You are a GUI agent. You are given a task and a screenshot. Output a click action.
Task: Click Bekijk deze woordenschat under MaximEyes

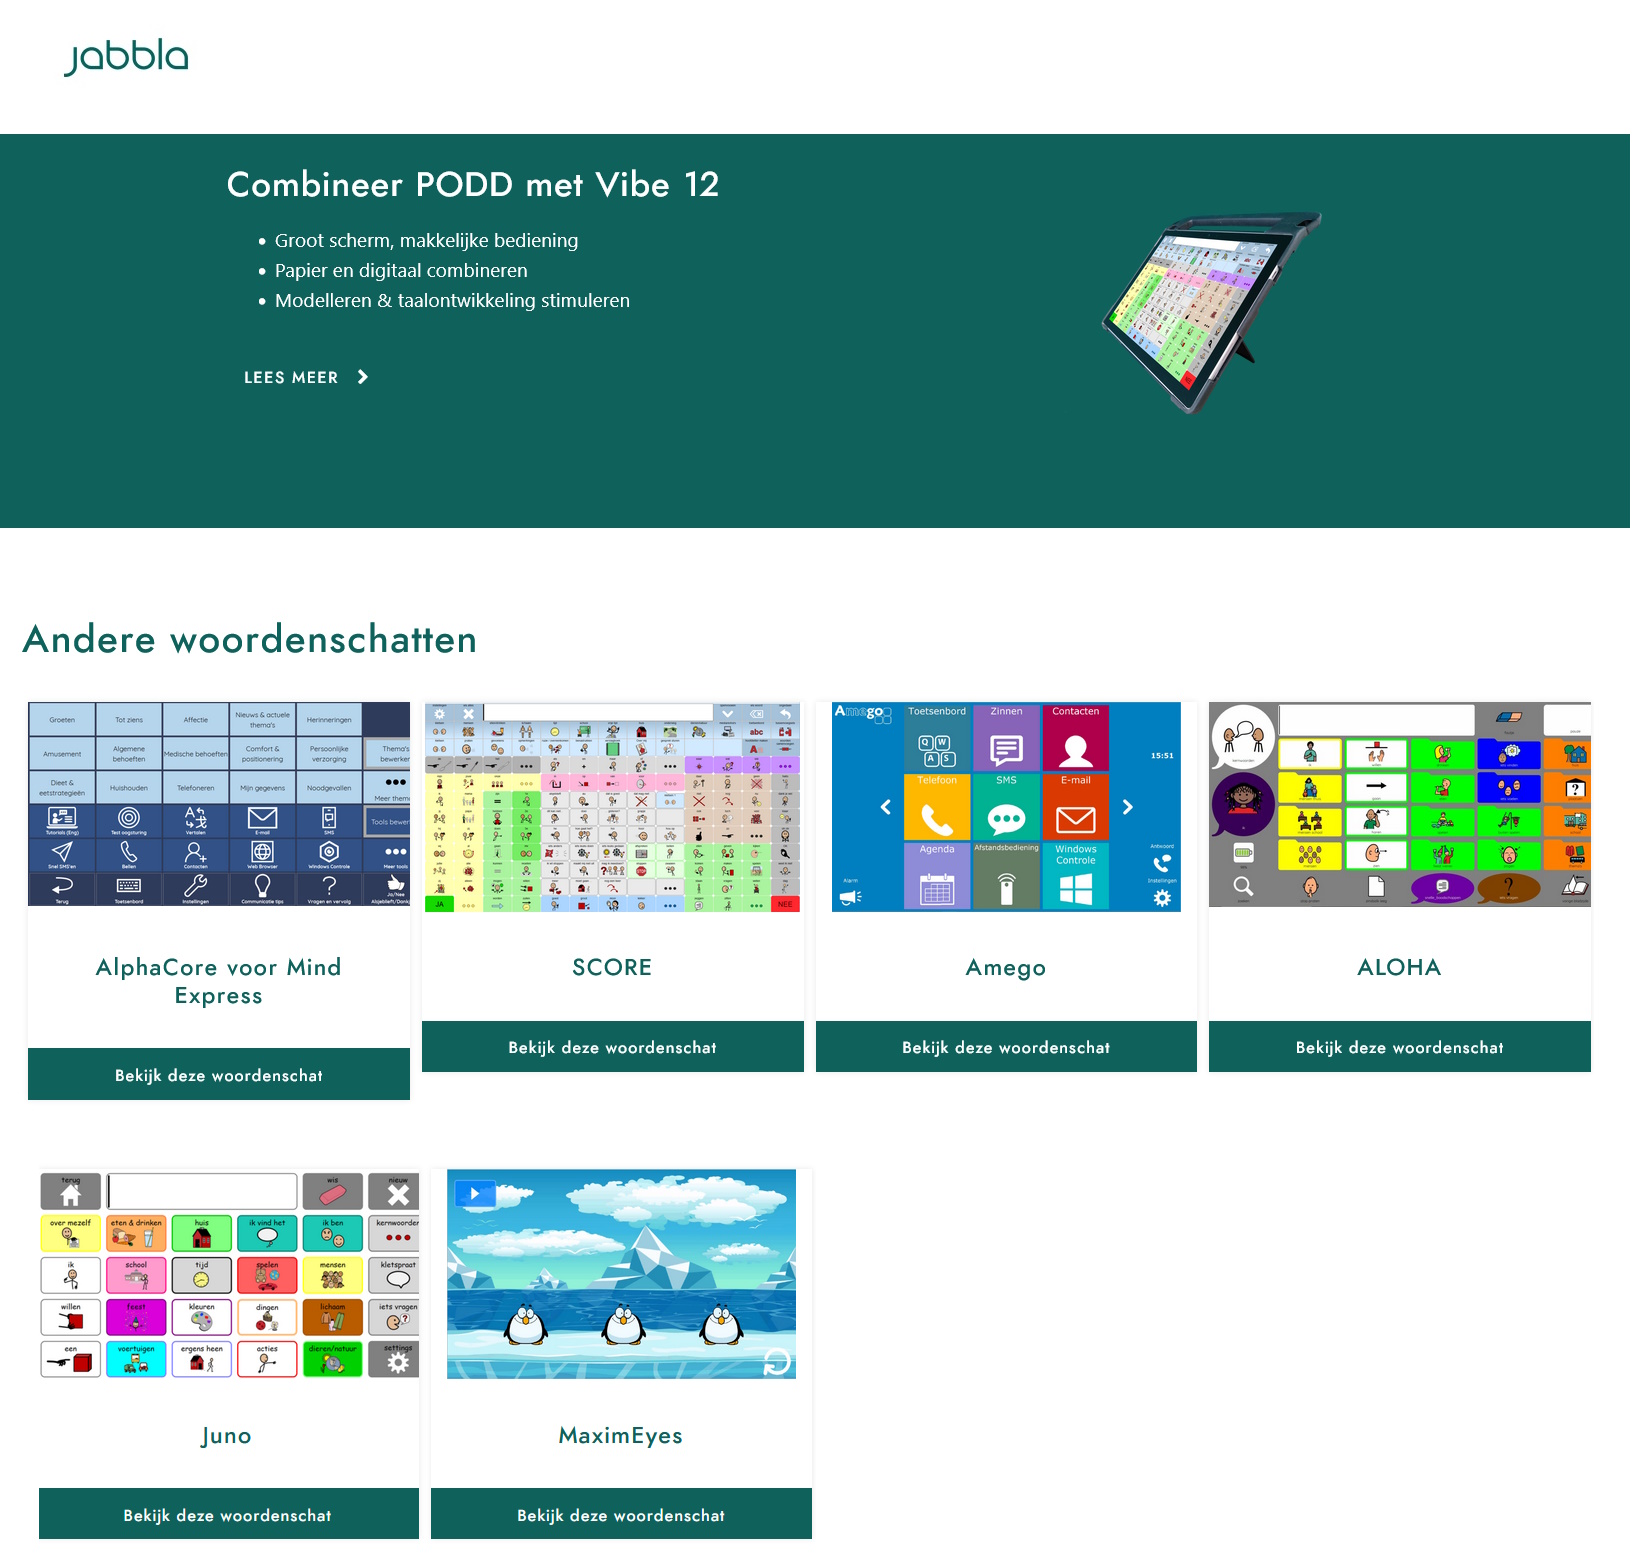tap(621, 1515)
